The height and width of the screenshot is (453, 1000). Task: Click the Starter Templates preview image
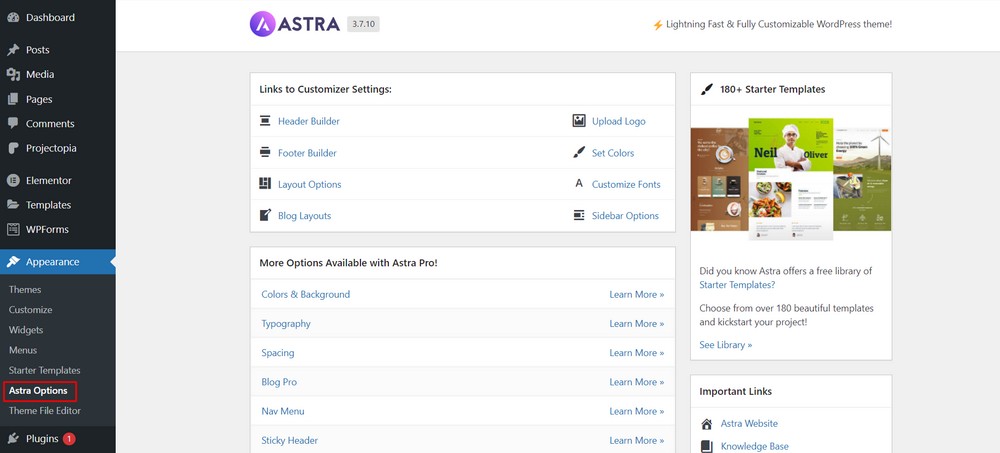791,179
